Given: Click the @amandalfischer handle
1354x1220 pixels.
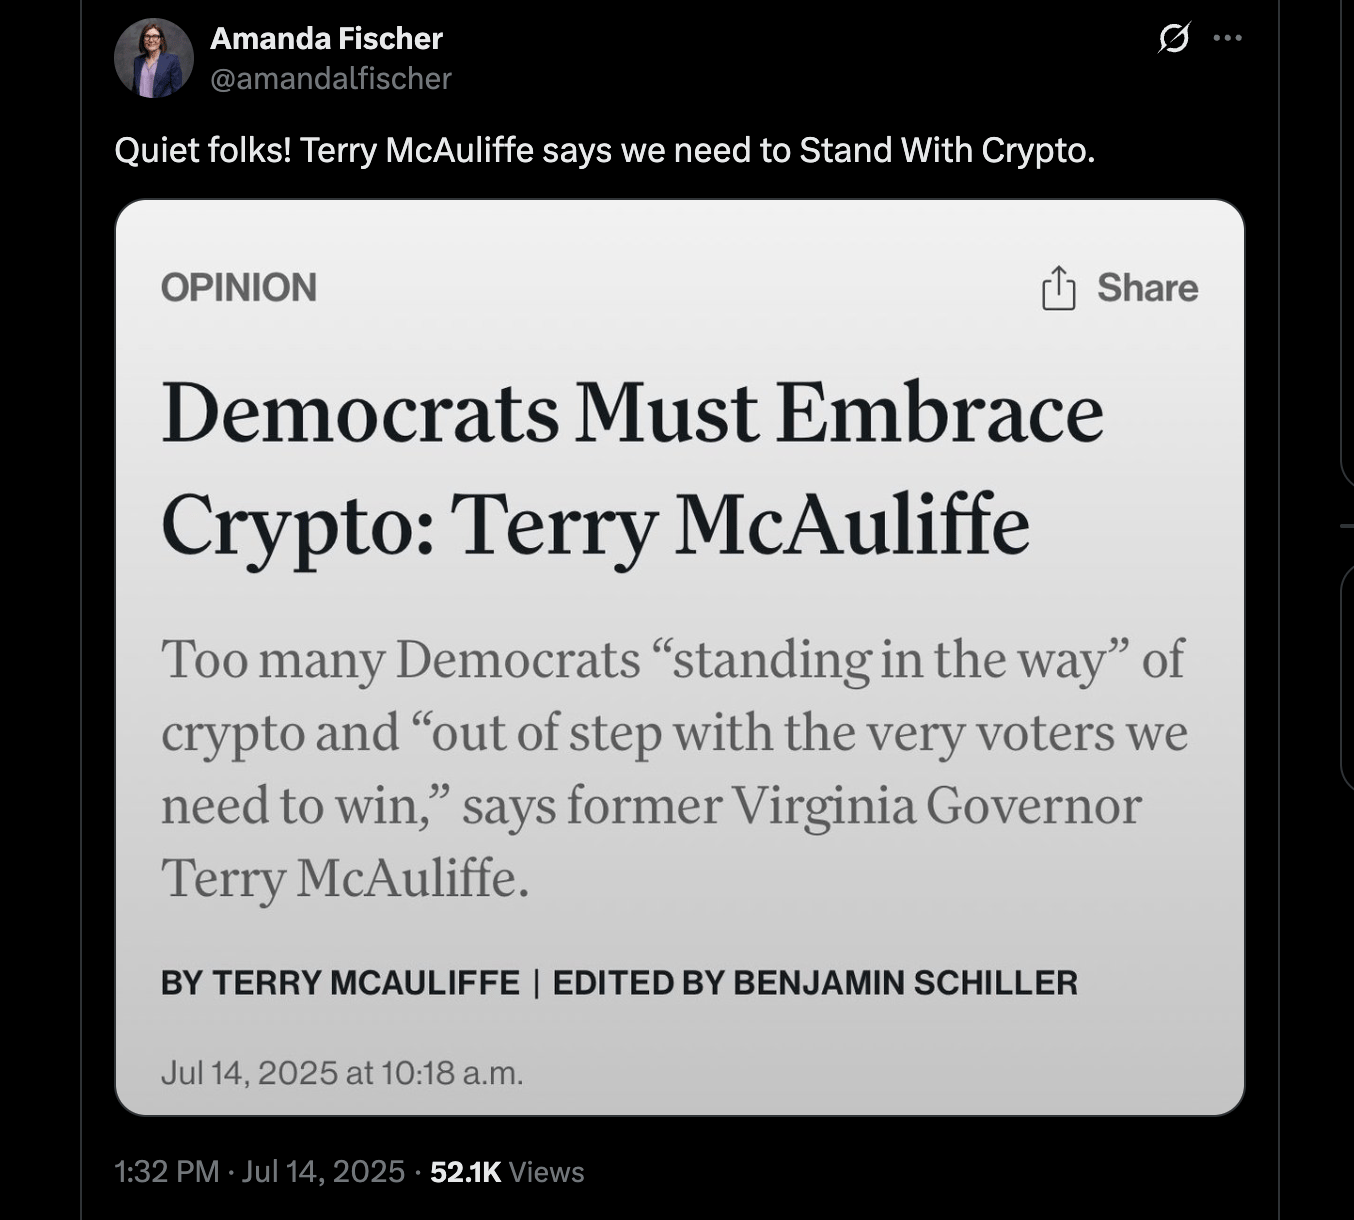Looking at the screenshot, I should point(331,78).
